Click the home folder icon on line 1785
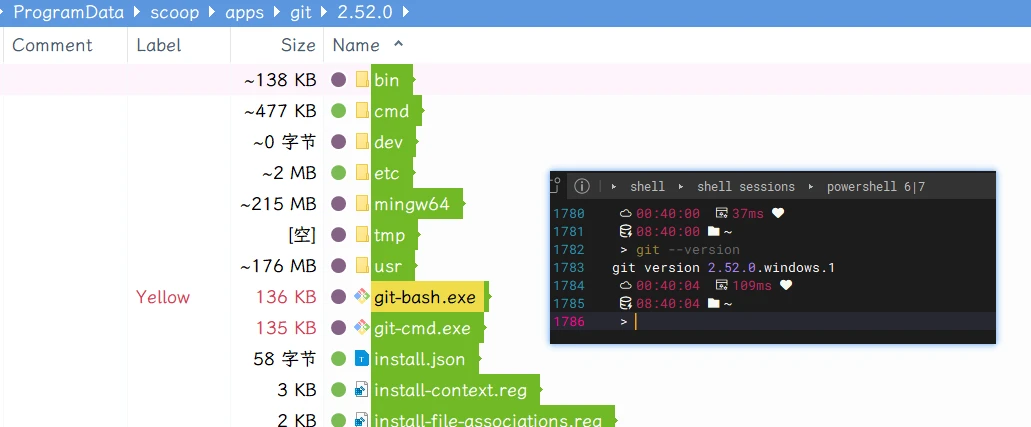The image size is (1031, 427). [x=713, y=303]
